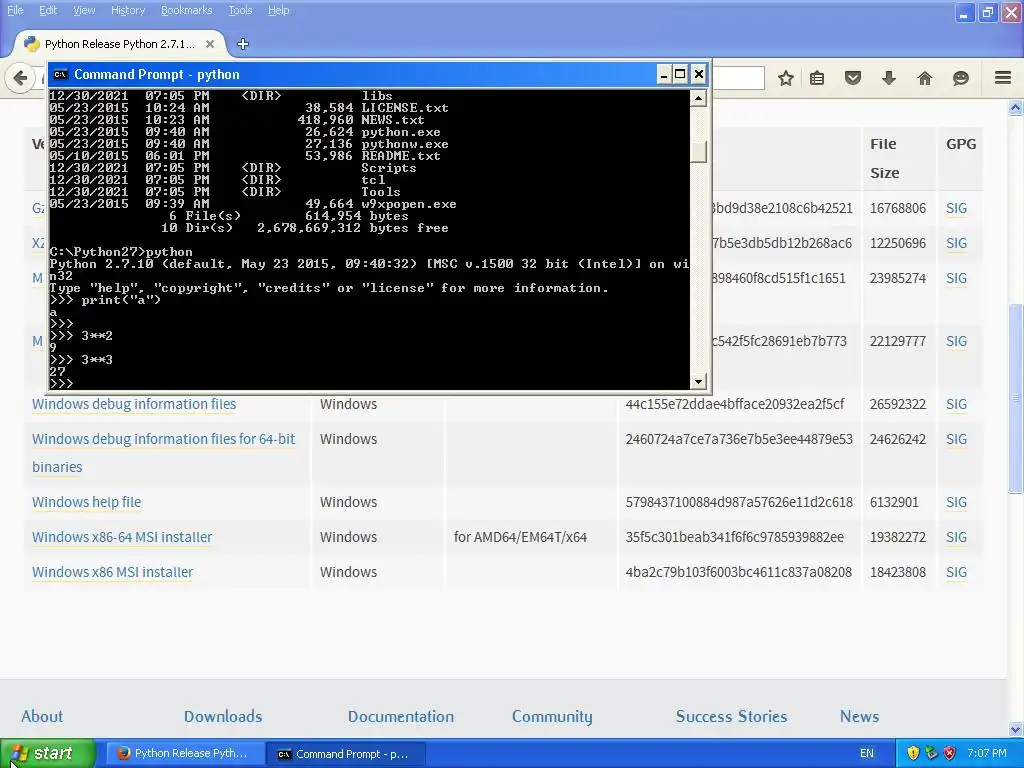This screenshot has width=1024, height=768.
Task: Open Firefox File menu
Action: tap(15, 10)
